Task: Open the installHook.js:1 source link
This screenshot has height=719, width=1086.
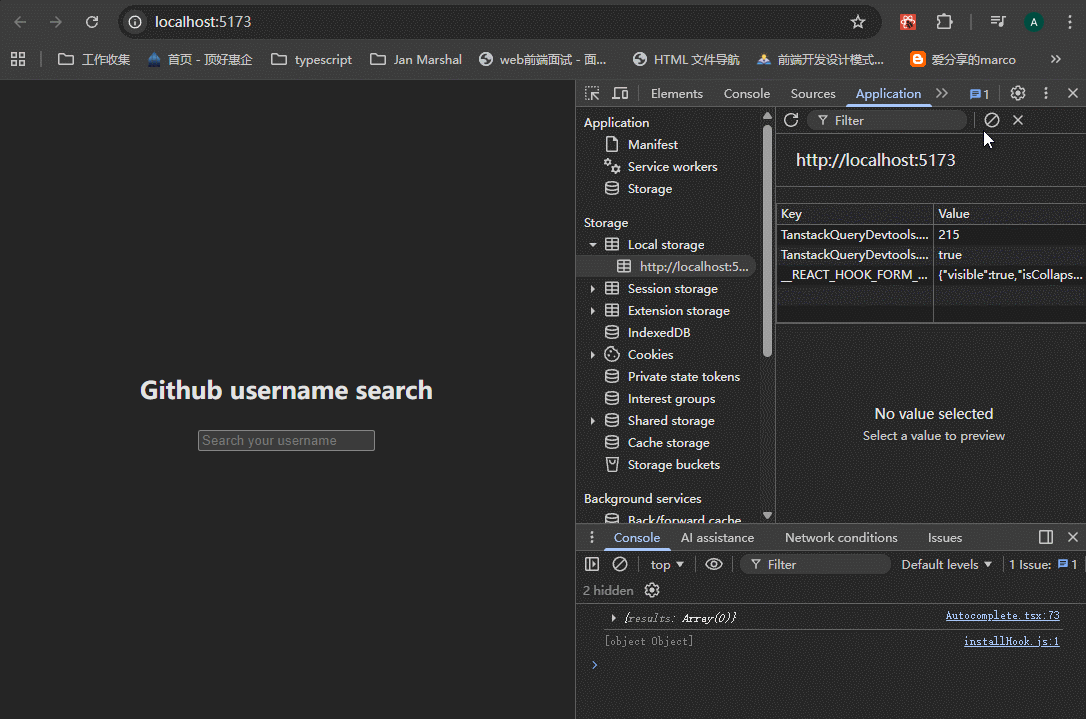Action: [1011, 641]
